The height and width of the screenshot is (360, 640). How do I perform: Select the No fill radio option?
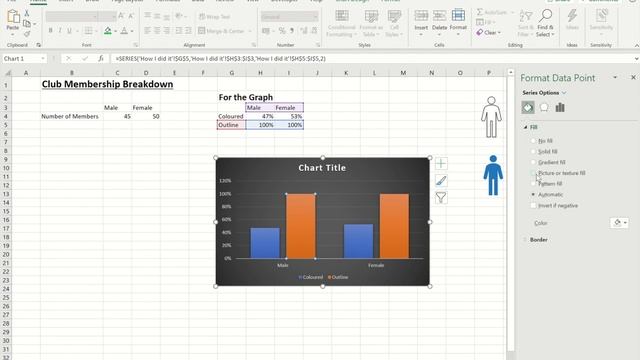(533, 141)
